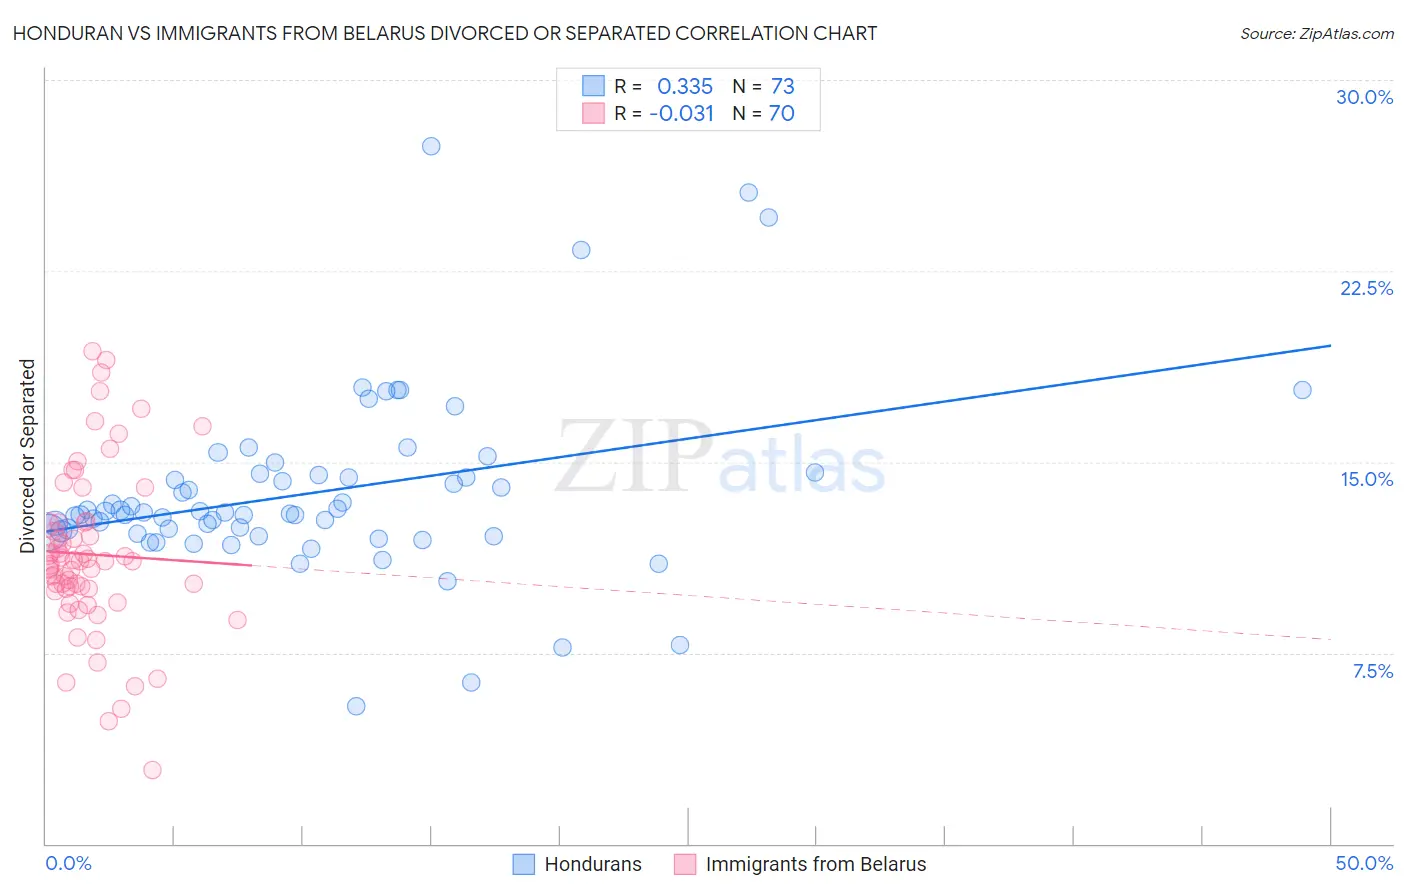Image resolution: width=1406 pixels, height=892 pixels.
Task: Click the Divorced or Separated axis title
Action: (x=27, y=456)
